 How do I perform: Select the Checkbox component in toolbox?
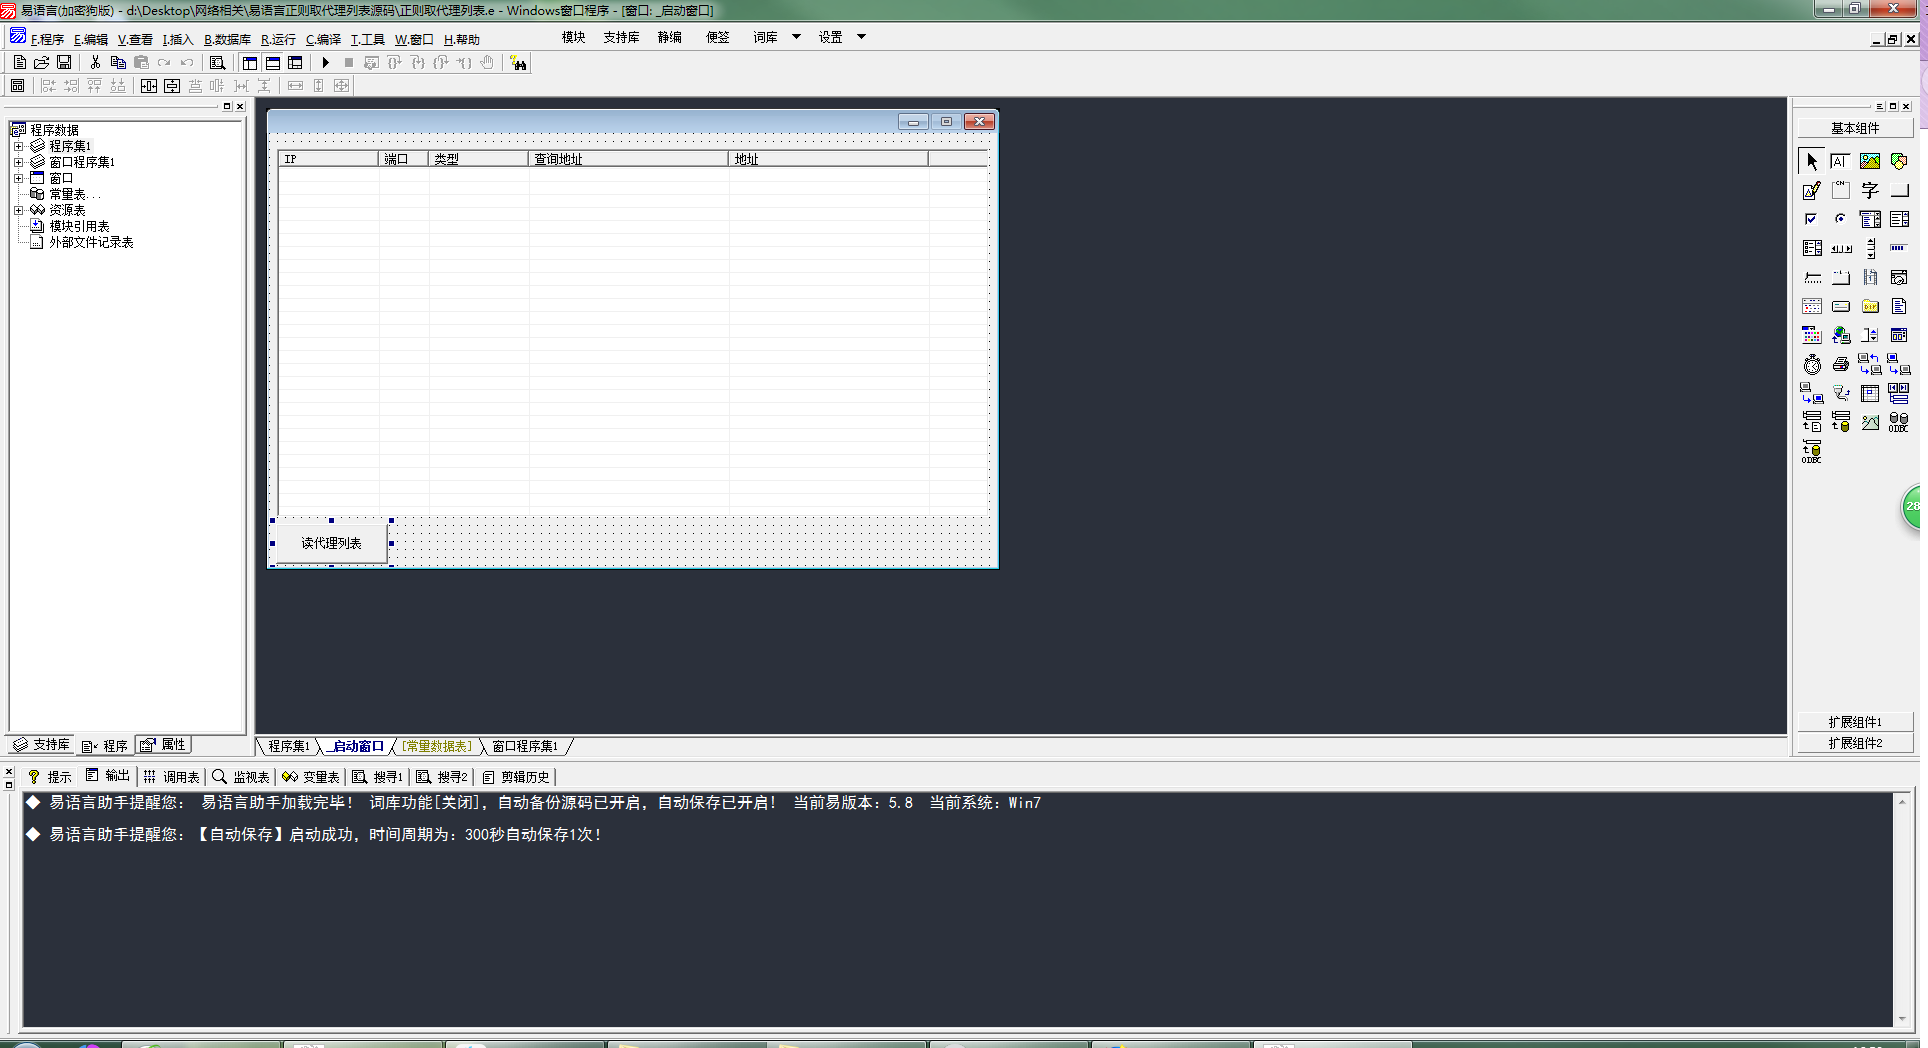pyautogui.click(x=1811, y=219)
